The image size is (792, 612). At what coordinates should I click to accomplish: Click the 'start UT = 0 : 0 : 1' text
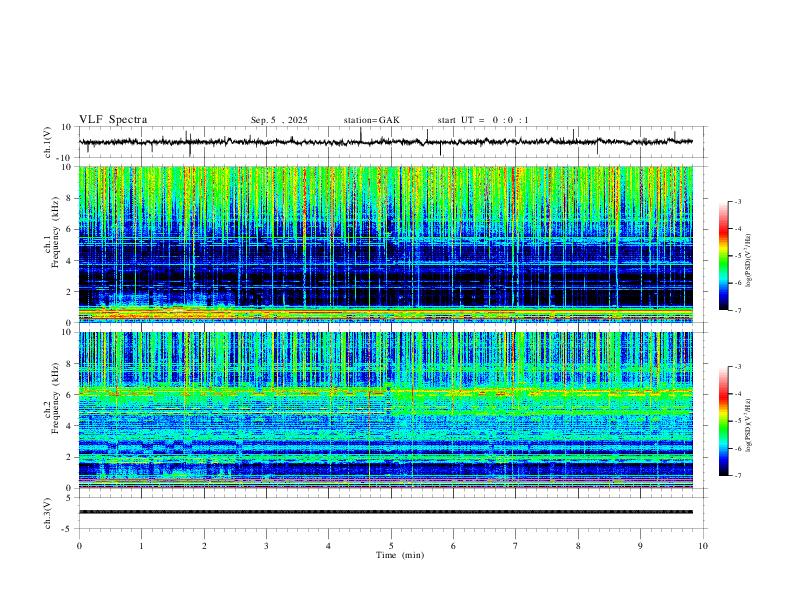tap(483, 120)
